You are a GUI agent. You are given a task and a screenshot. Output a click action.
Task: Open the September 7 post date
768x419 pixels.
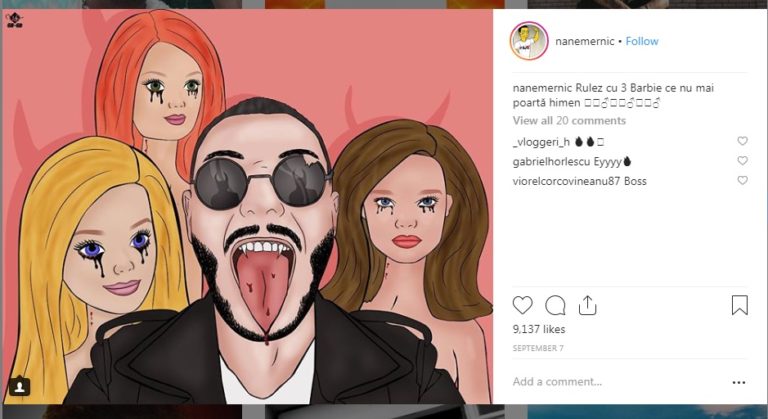[x=536, y=348]
